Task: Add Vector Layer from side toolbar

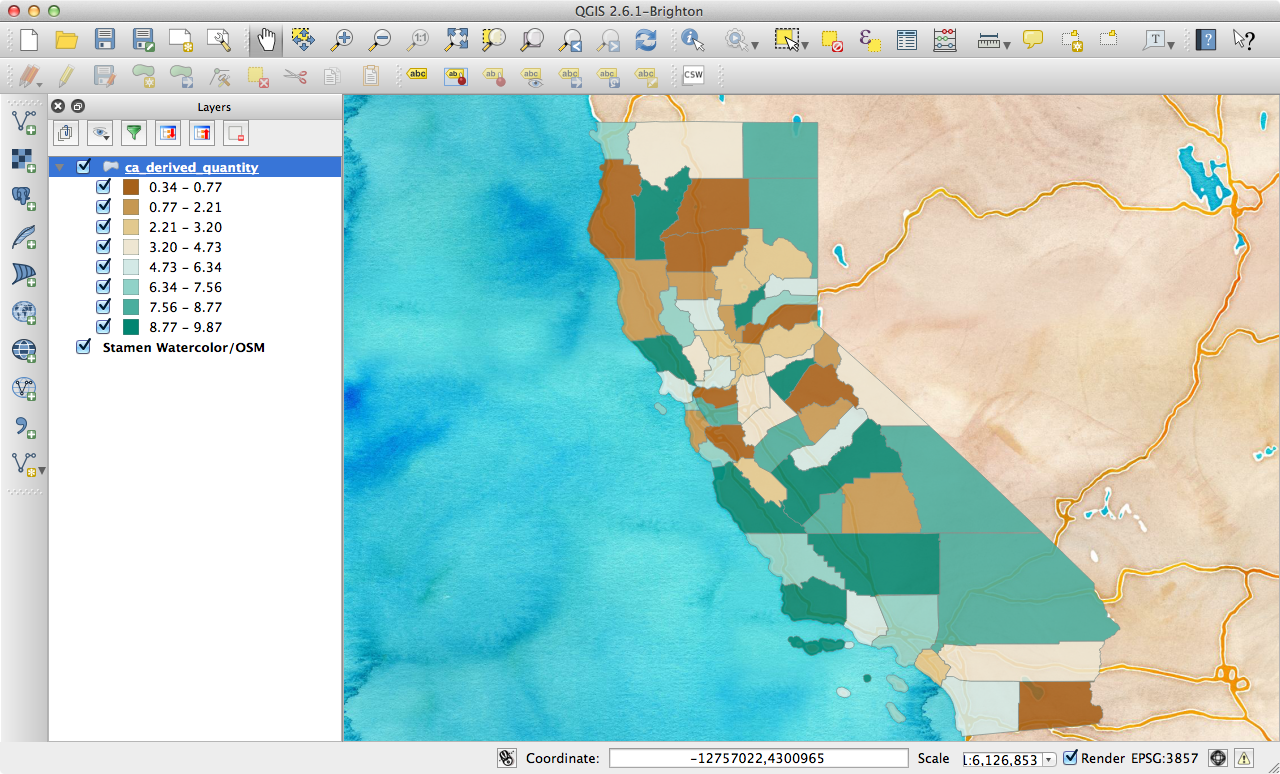Action: coord(24,123)
